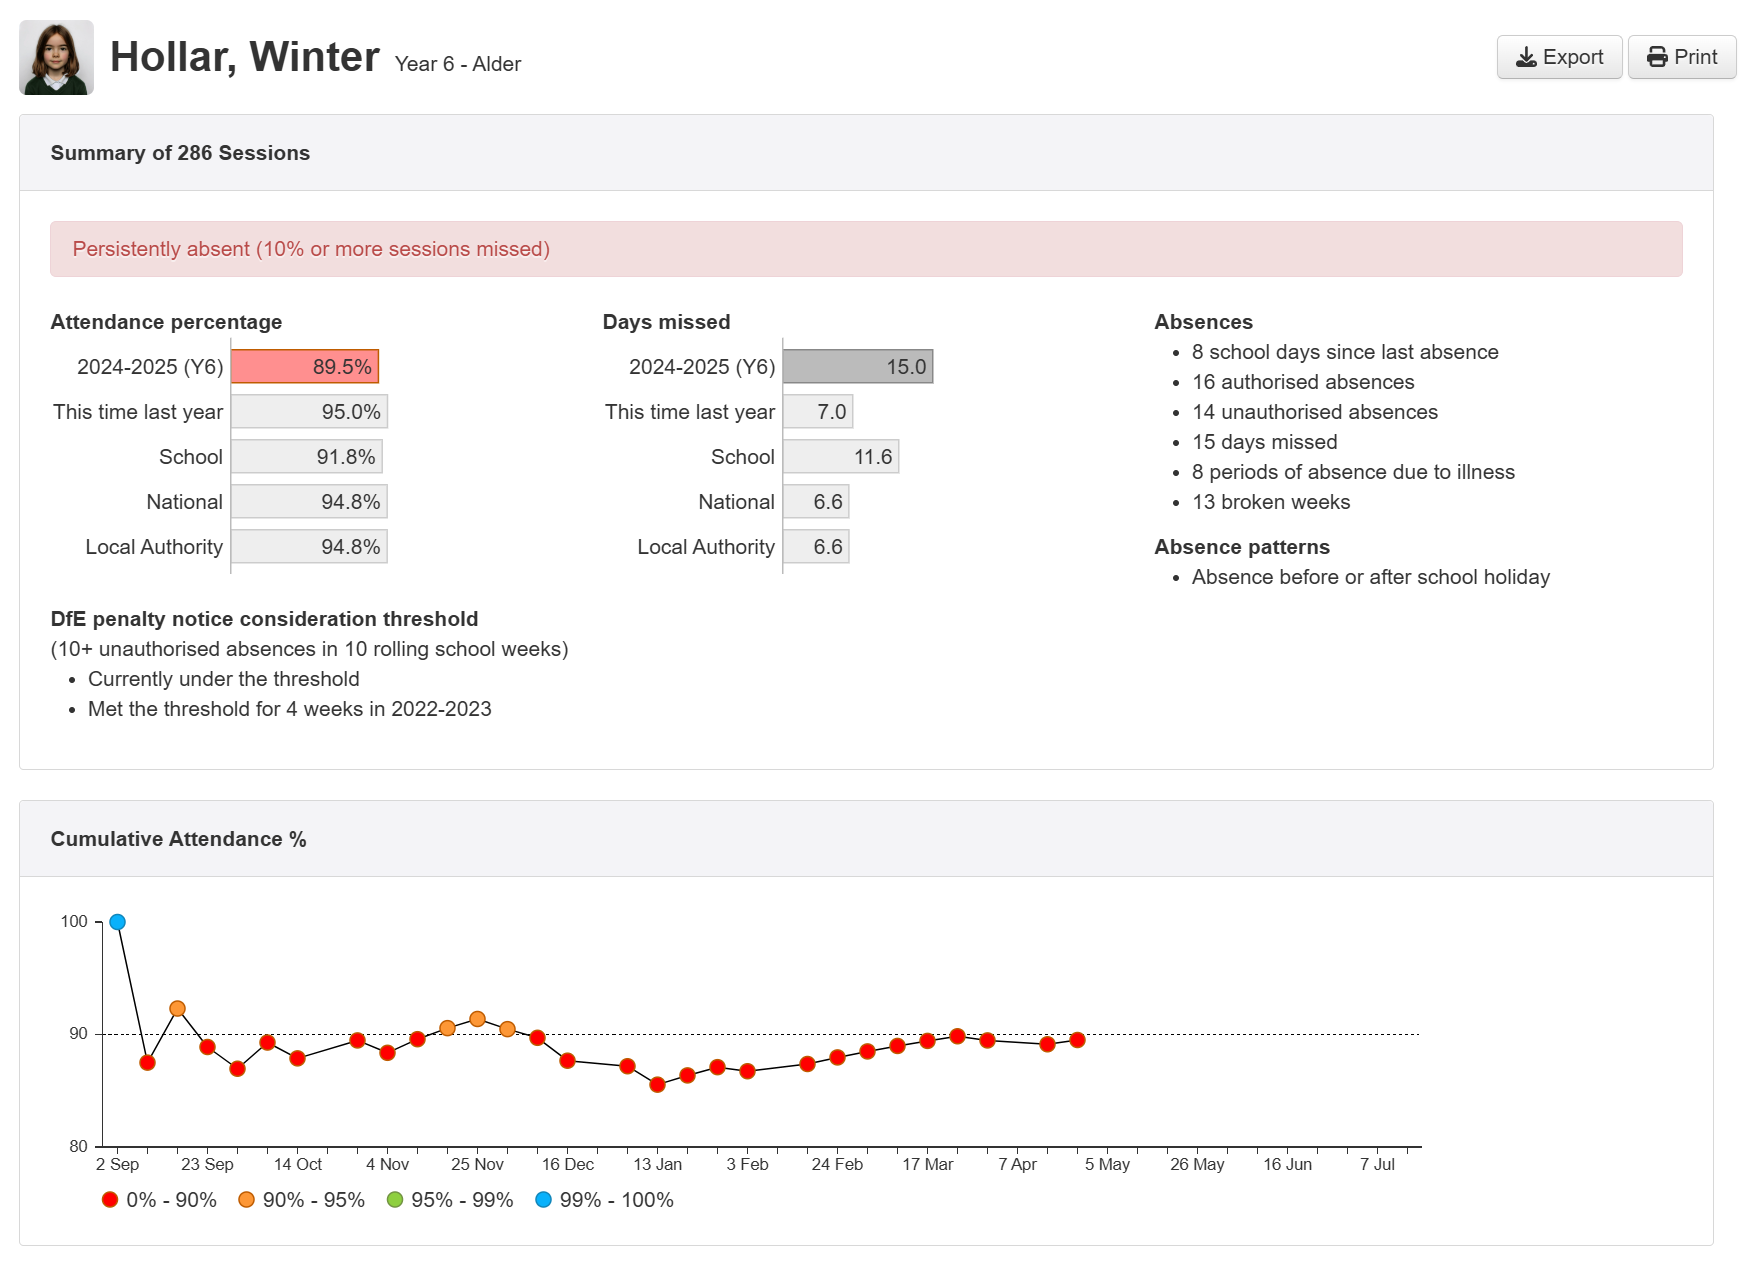Click the School attendance bar showing 91.8%
Screen dimensions: 1750x1266
307,457
